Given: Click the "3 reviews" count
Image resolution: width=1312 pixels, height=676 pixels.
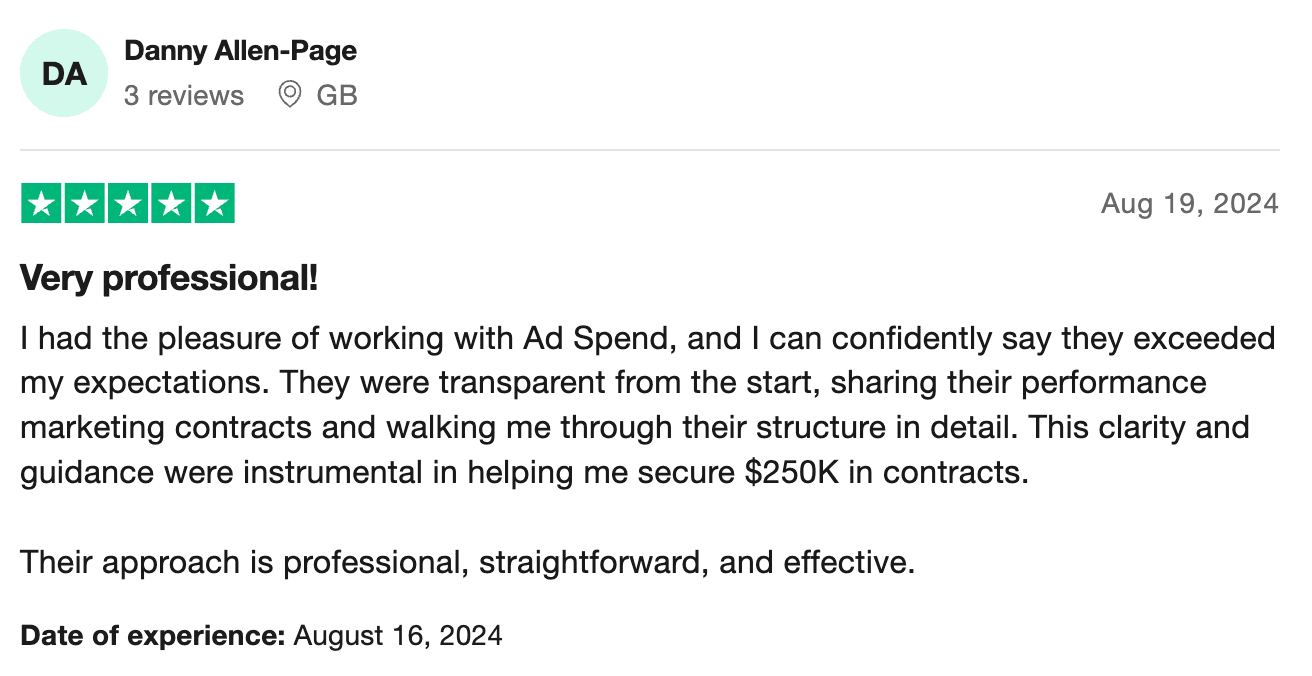Looking at the screenshot, I should point(184,96).
